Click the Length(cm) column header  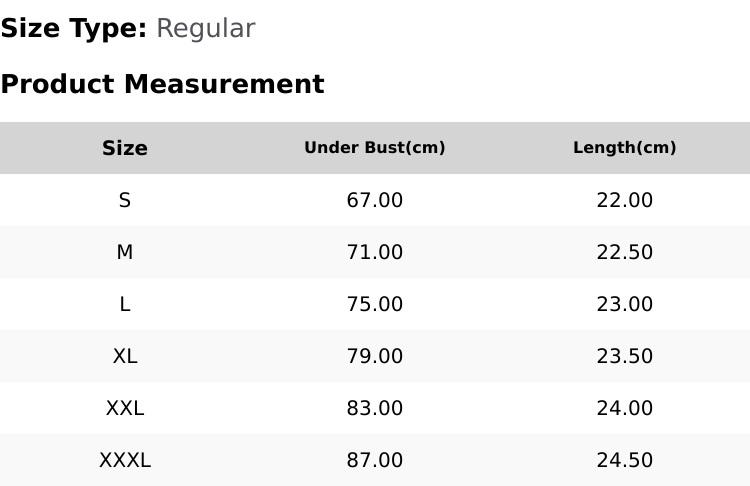click(x=625, y=148)
